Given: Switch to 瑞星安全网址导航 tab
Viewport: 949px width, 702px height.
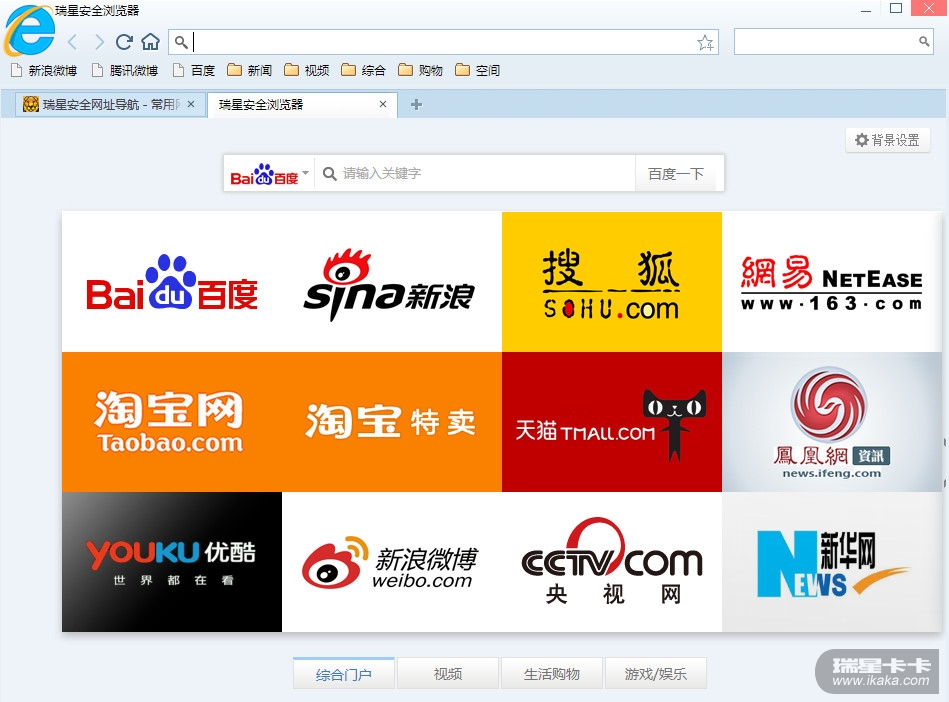Looking at the screenshot, I should click(x=109, y=104).
